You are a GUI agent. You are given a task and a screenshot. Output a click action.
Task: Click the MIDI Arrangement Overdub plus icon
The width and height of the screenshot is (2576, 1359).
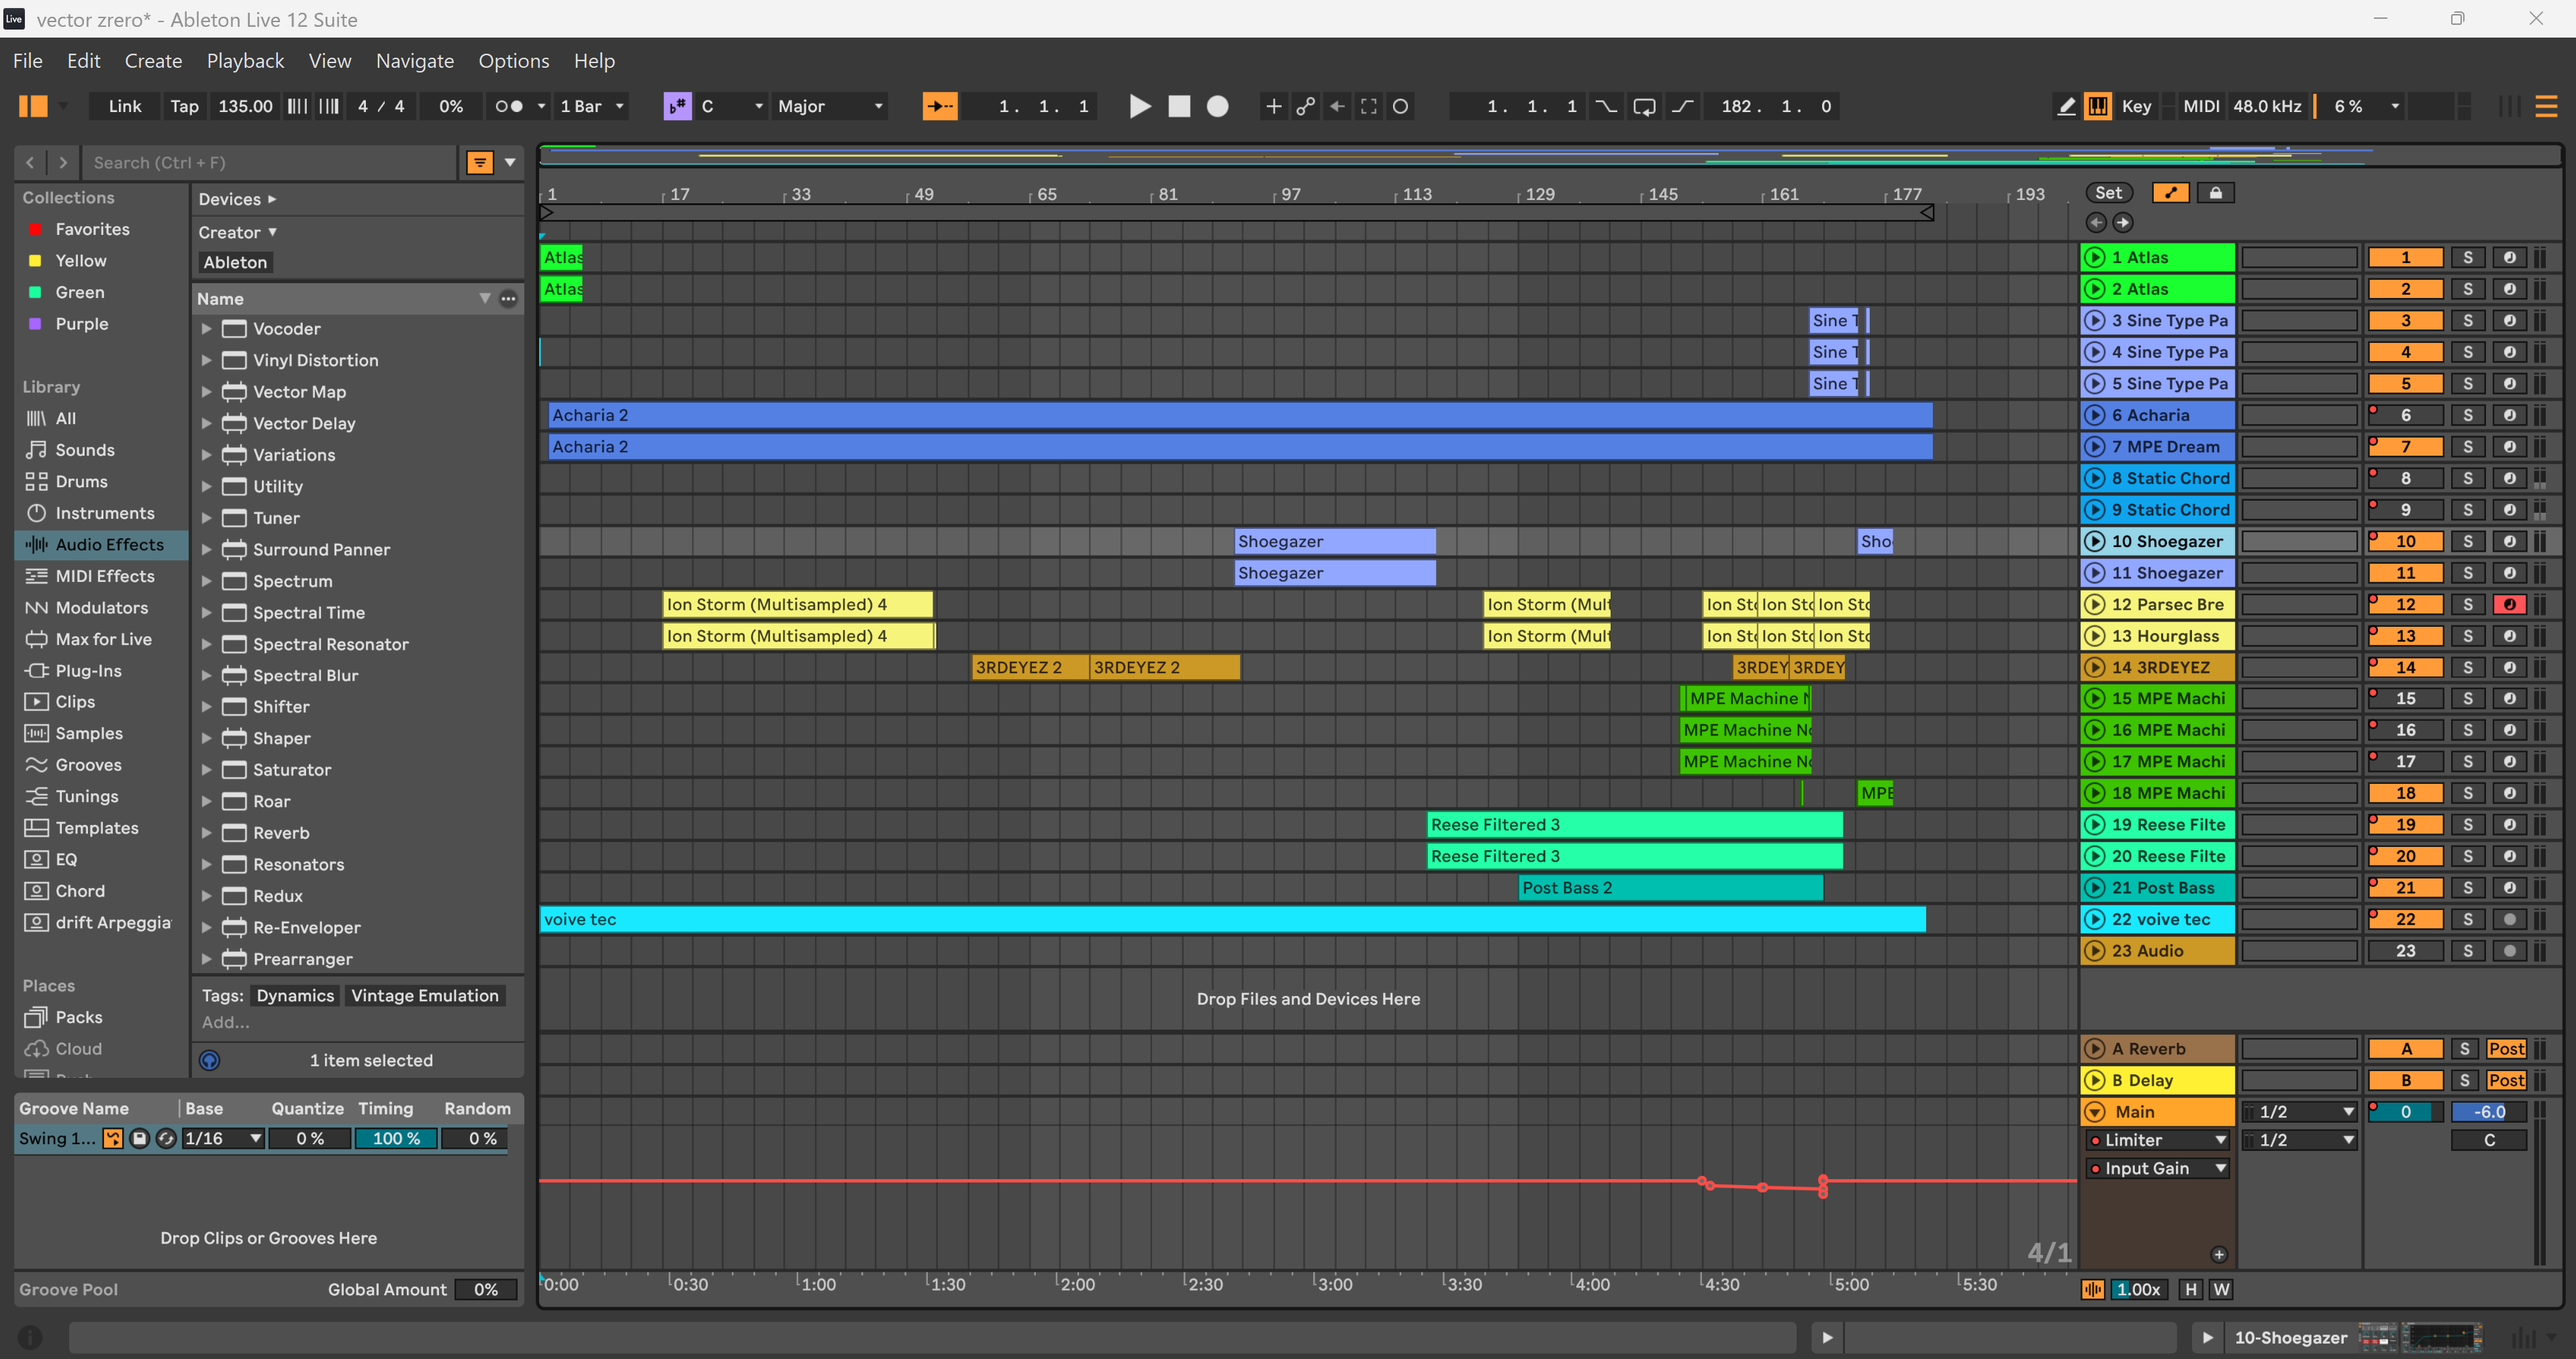point(1273,106)
